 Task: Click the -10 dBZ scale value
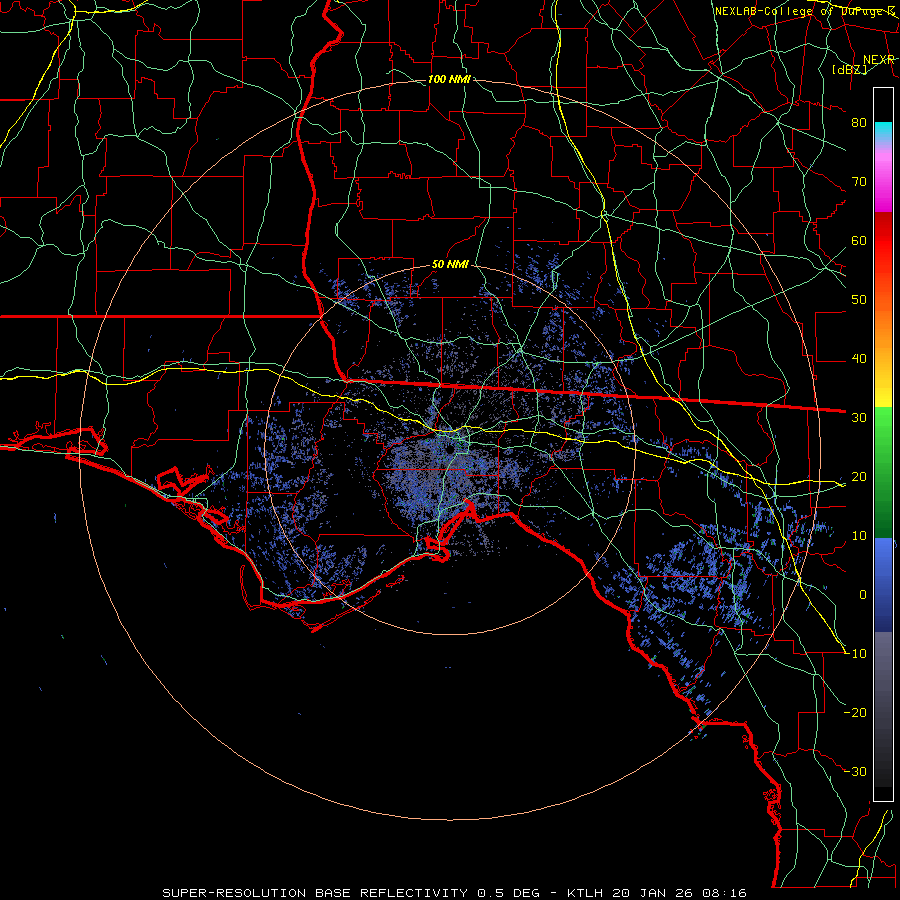point(855,654)
